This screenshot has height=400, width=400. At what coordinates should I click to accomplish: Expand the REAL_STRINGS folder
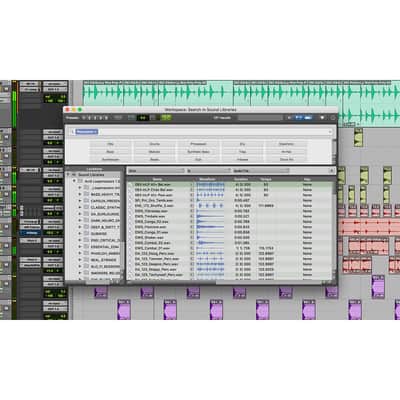[80, 260]
